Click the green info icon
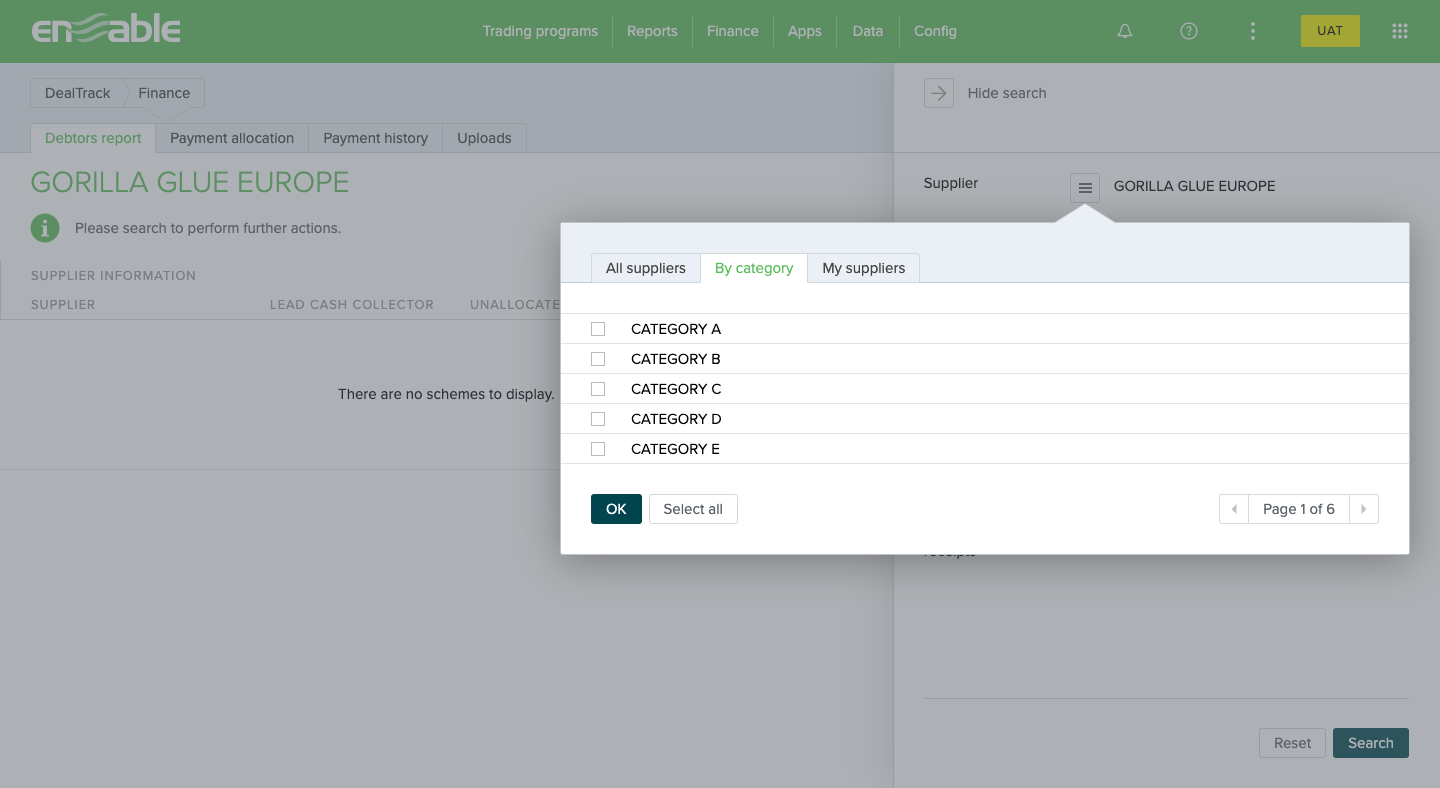This screenshot has height=788, width=1440. 45,228
